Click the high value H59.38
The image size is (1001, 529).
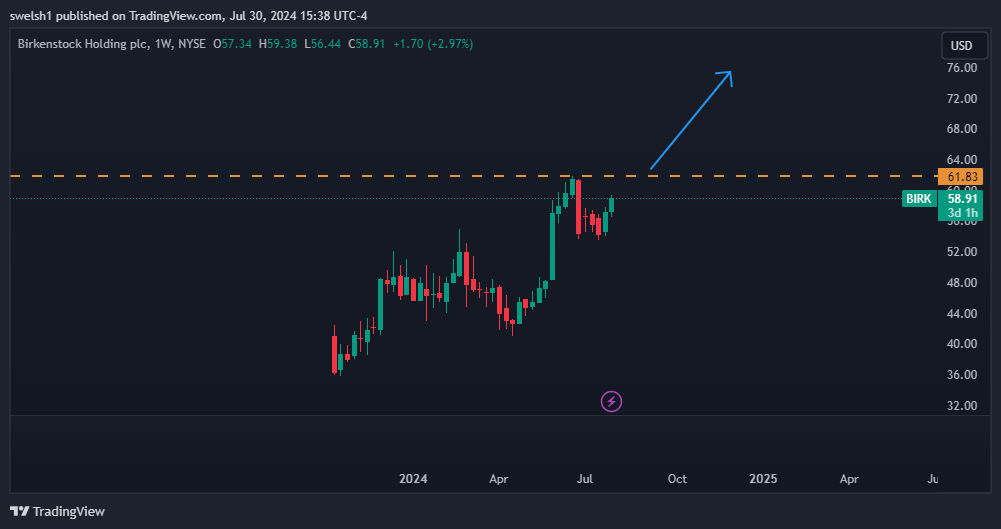click(x=278, y=44)
